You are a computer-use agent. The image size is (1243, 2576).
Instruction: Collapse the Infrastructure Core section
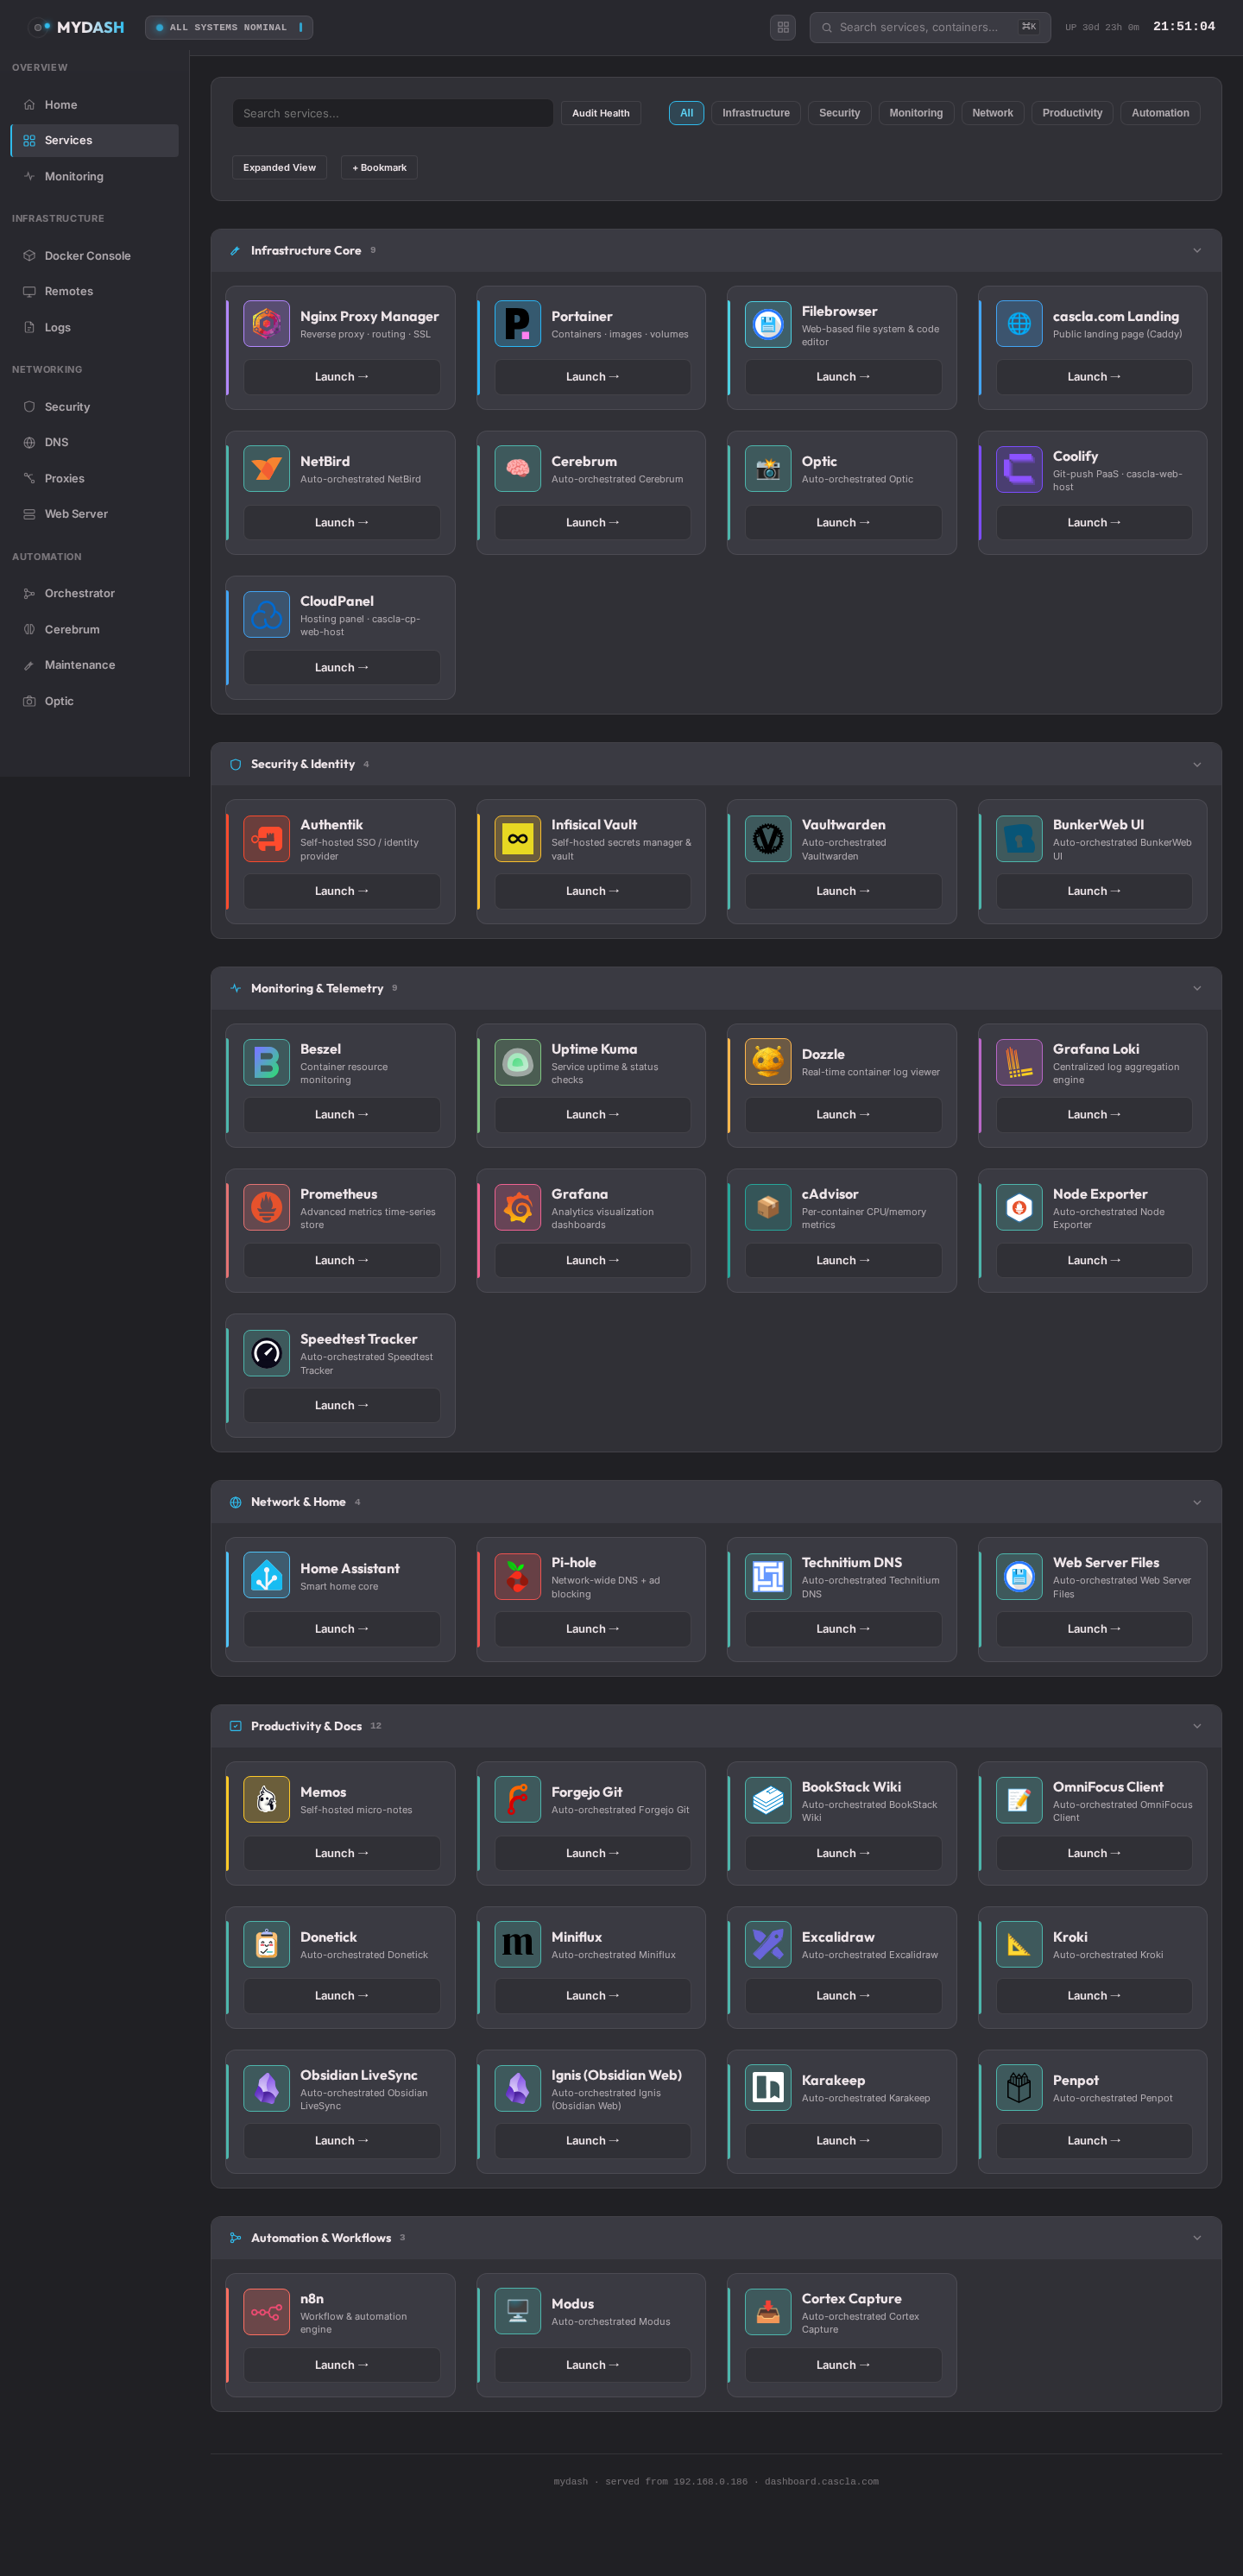tap(1197, 250)
